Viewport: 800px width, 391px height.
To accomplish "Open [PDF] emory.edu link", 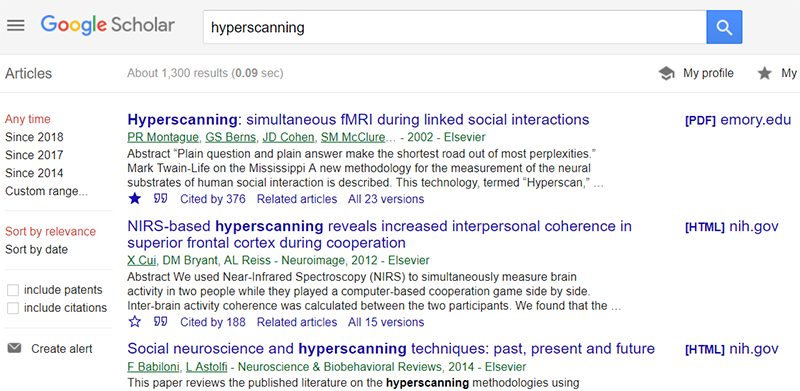I will coord(738,120).
